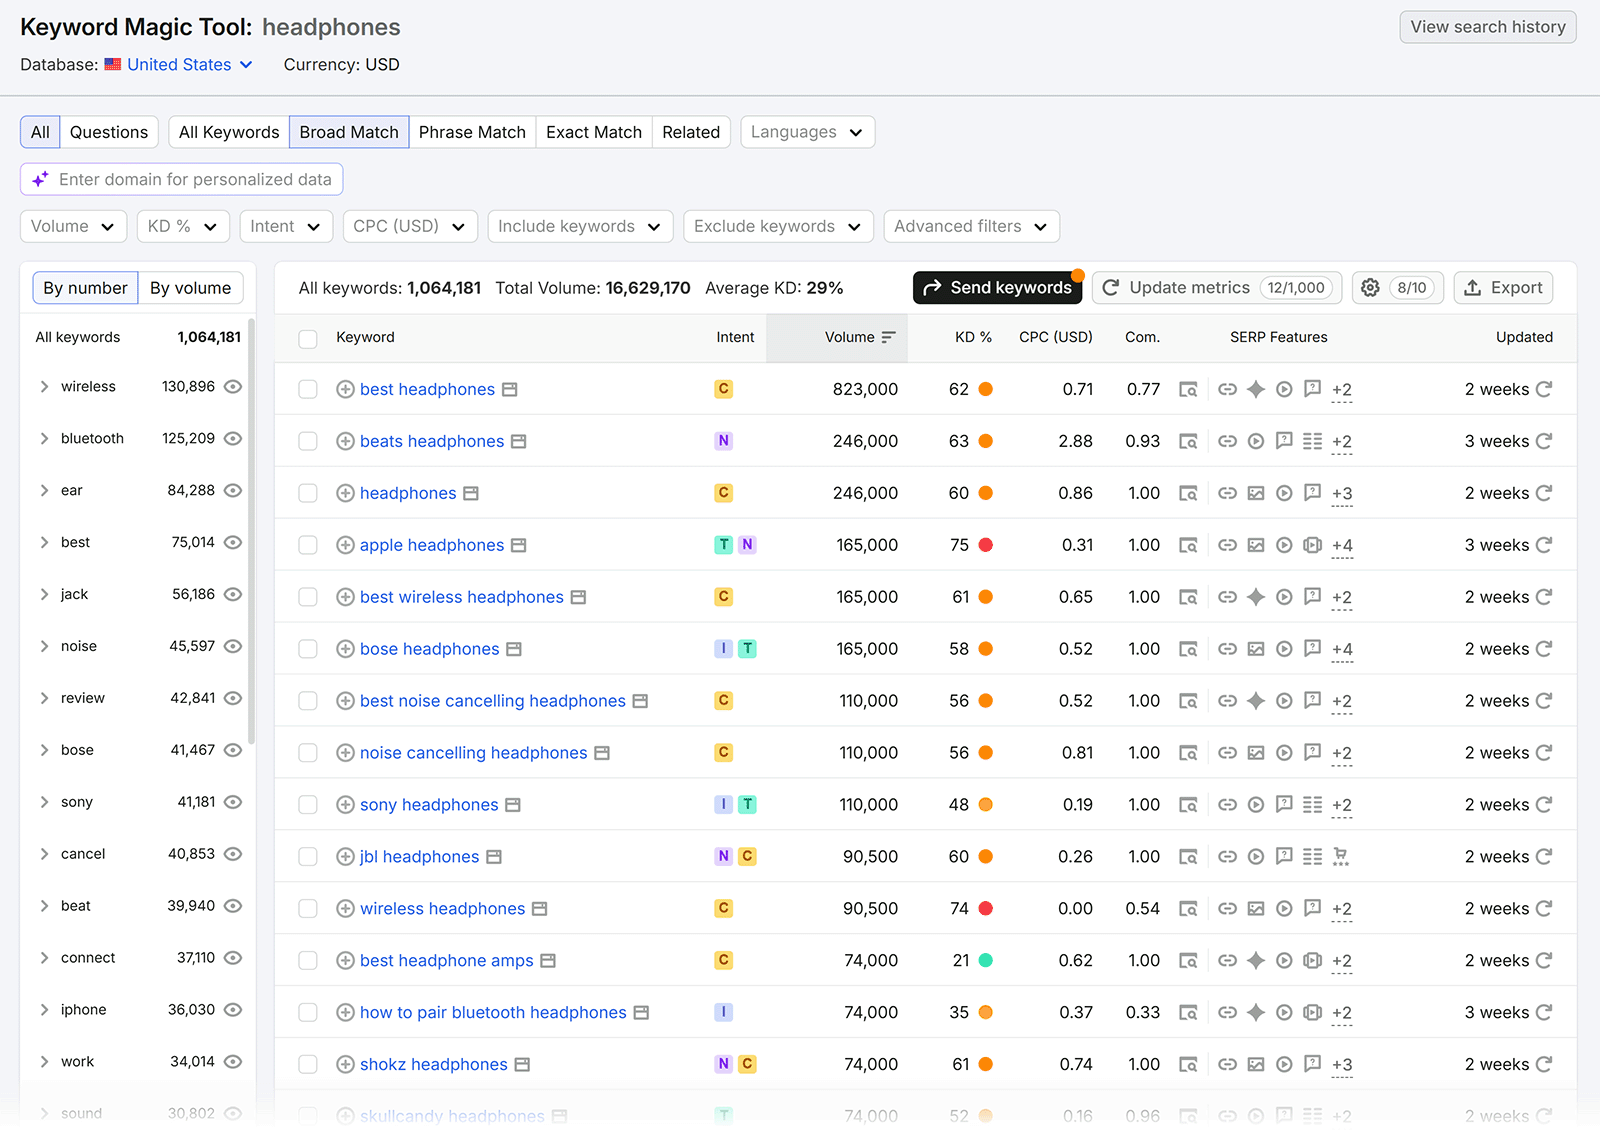
Task: Click the AI overview star icon for best headphones
Action: (1256, 389)
